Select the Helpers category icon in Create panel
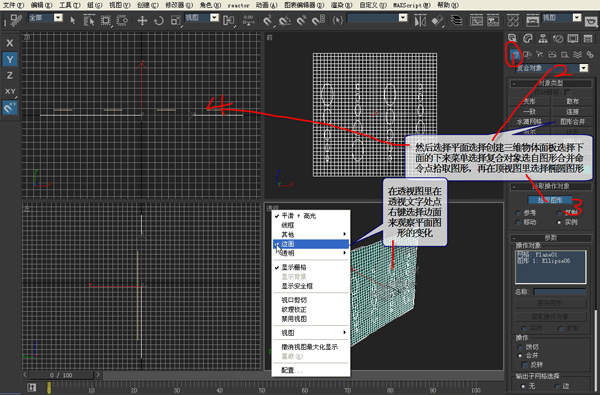The height and width of the screenshot is (395, 600). (x=565, y=55)
